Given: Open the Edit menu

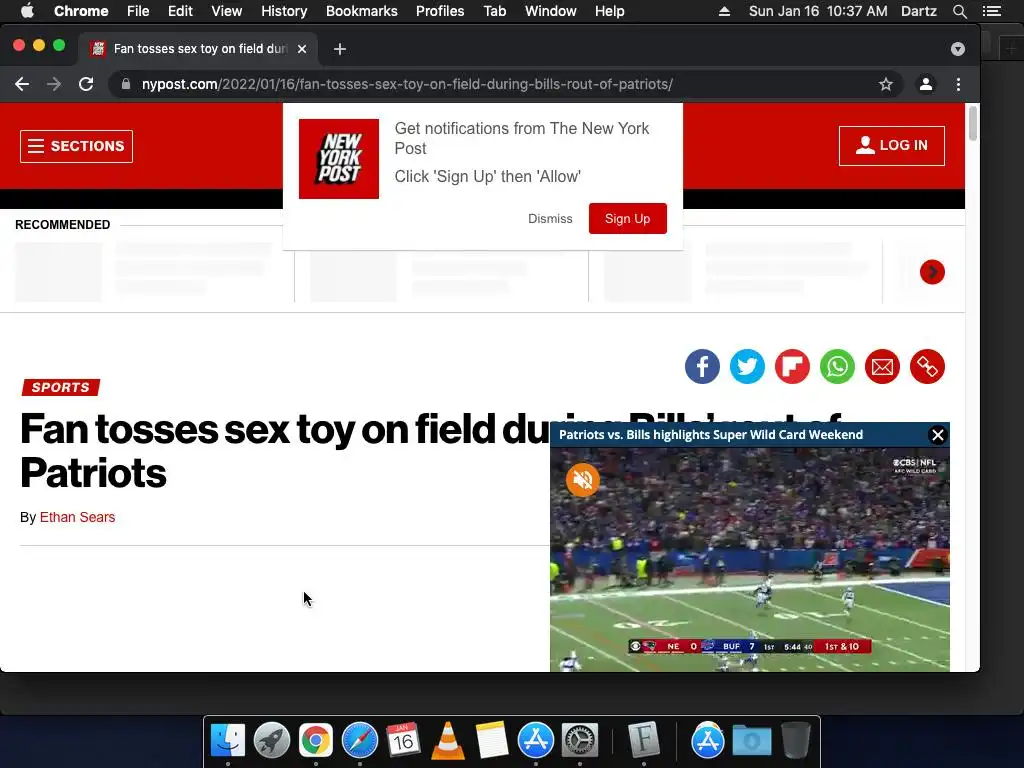Looking at the screenshot, I should (180, 11).
